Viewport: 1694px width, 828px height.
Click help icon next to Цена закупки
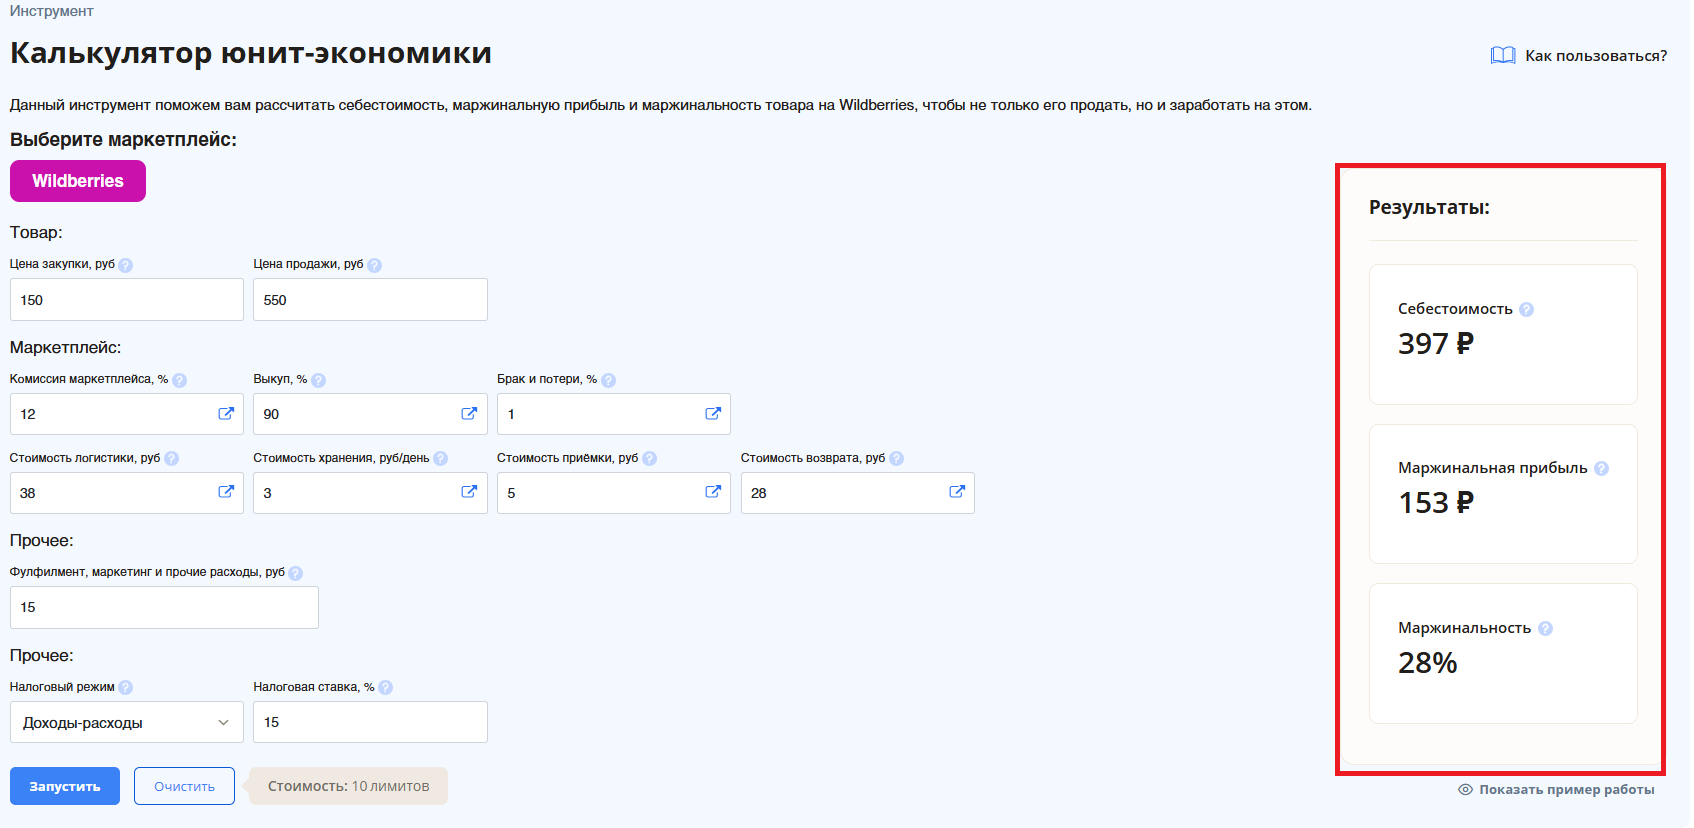(125, 265)
